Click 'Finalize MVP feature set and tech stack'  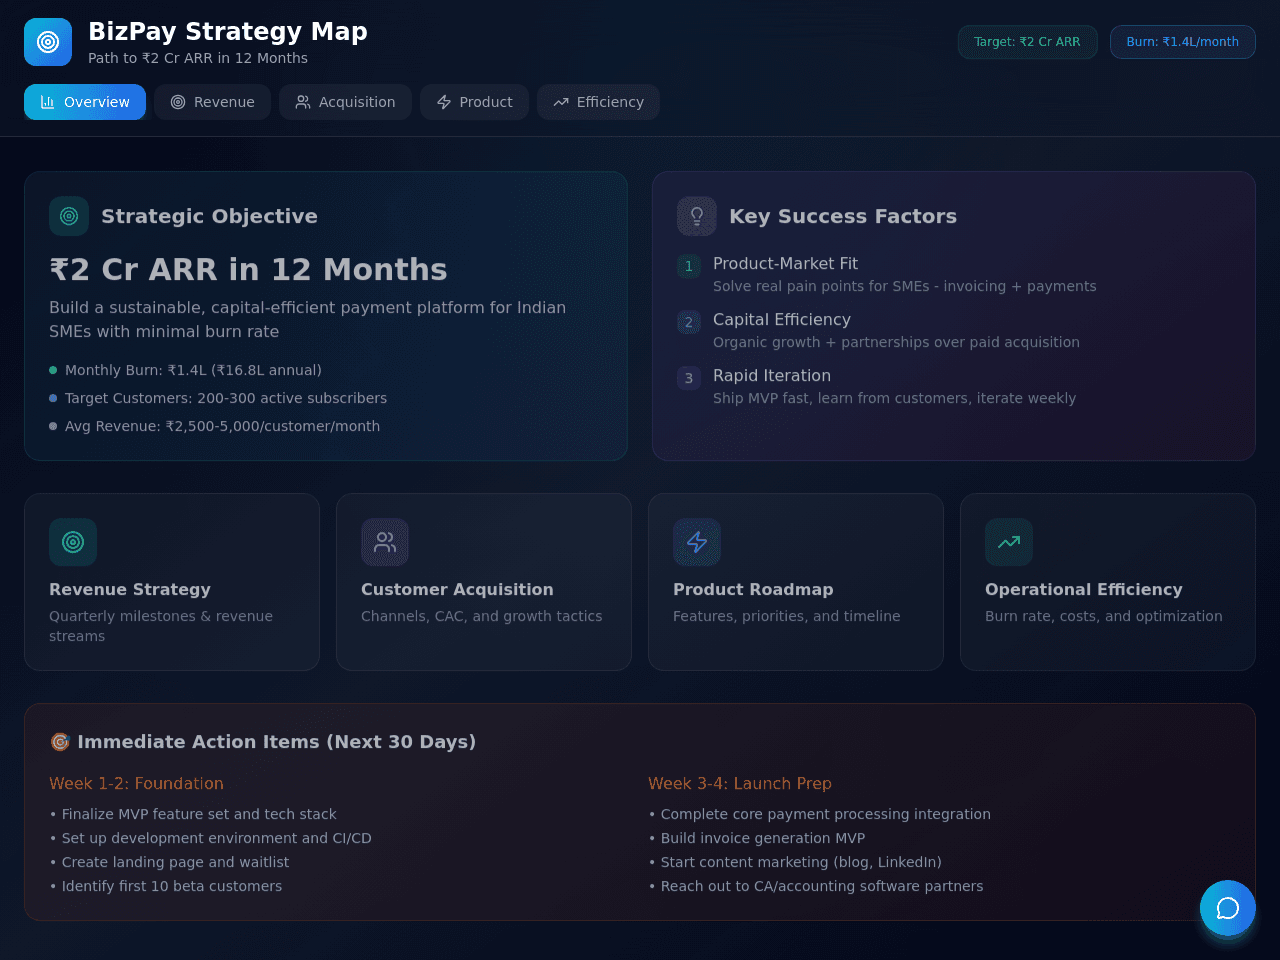(x=199, y=814)
